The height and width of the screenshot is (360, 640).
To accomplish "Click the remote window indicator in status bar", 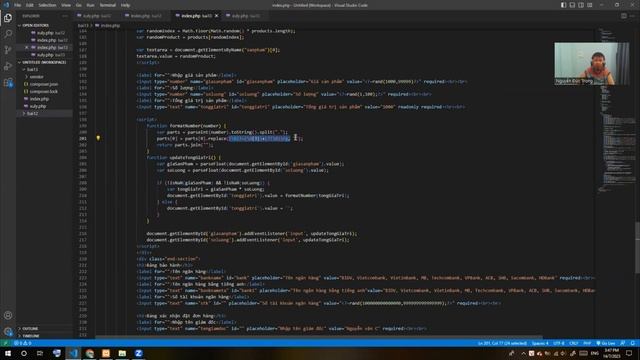I will coord(5,343).
